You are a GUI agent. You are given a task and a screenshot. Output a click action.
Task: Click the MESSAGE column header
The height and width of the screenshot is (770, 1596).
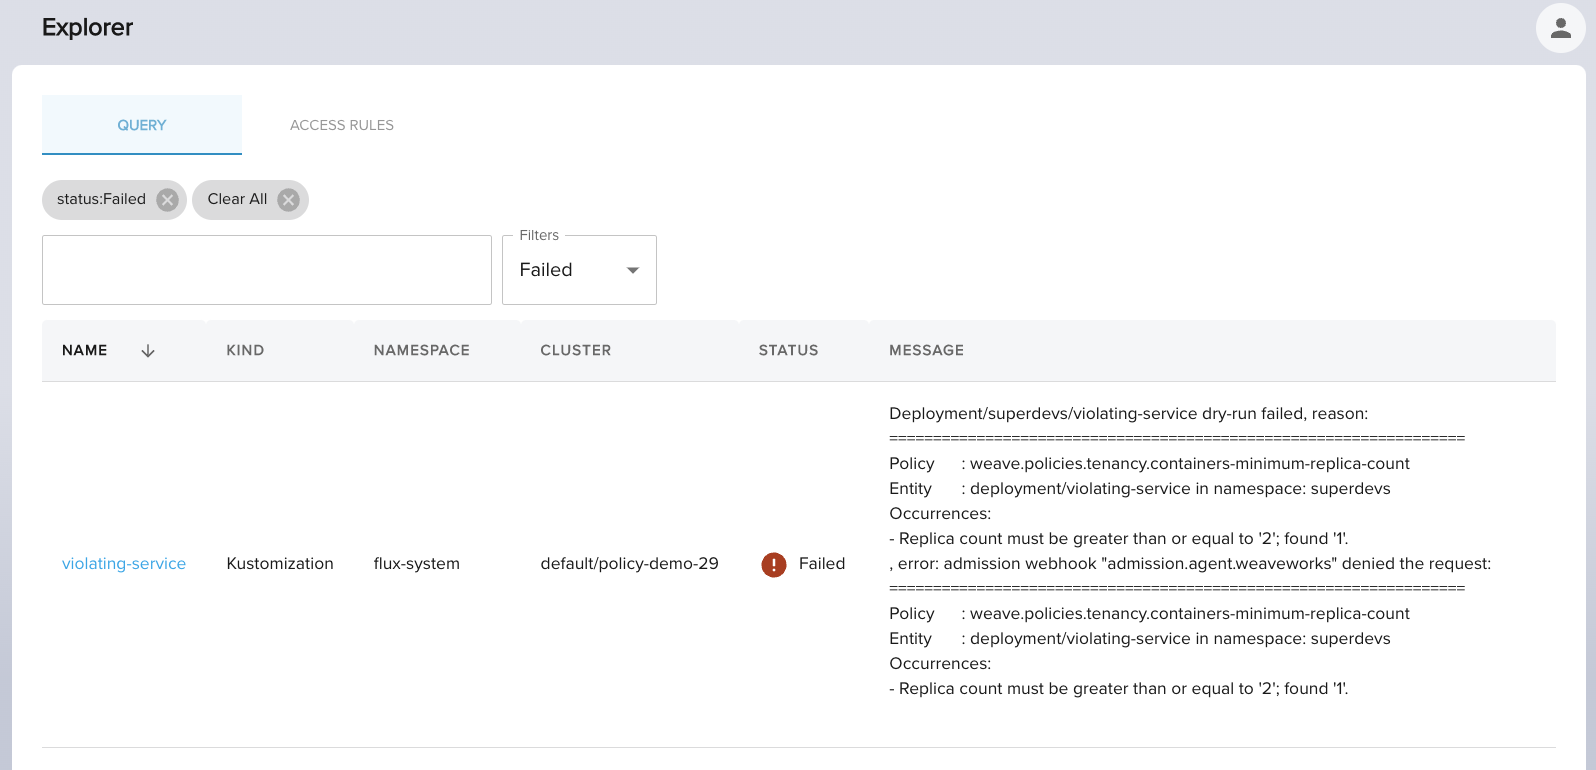pos(927,351)
